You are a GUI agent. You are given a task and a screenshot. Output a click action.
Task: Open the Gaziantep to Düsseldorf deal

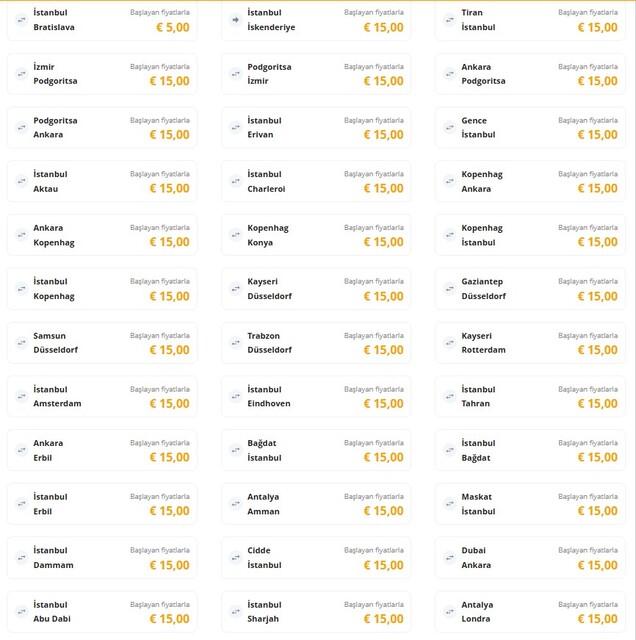coord(529,289)
